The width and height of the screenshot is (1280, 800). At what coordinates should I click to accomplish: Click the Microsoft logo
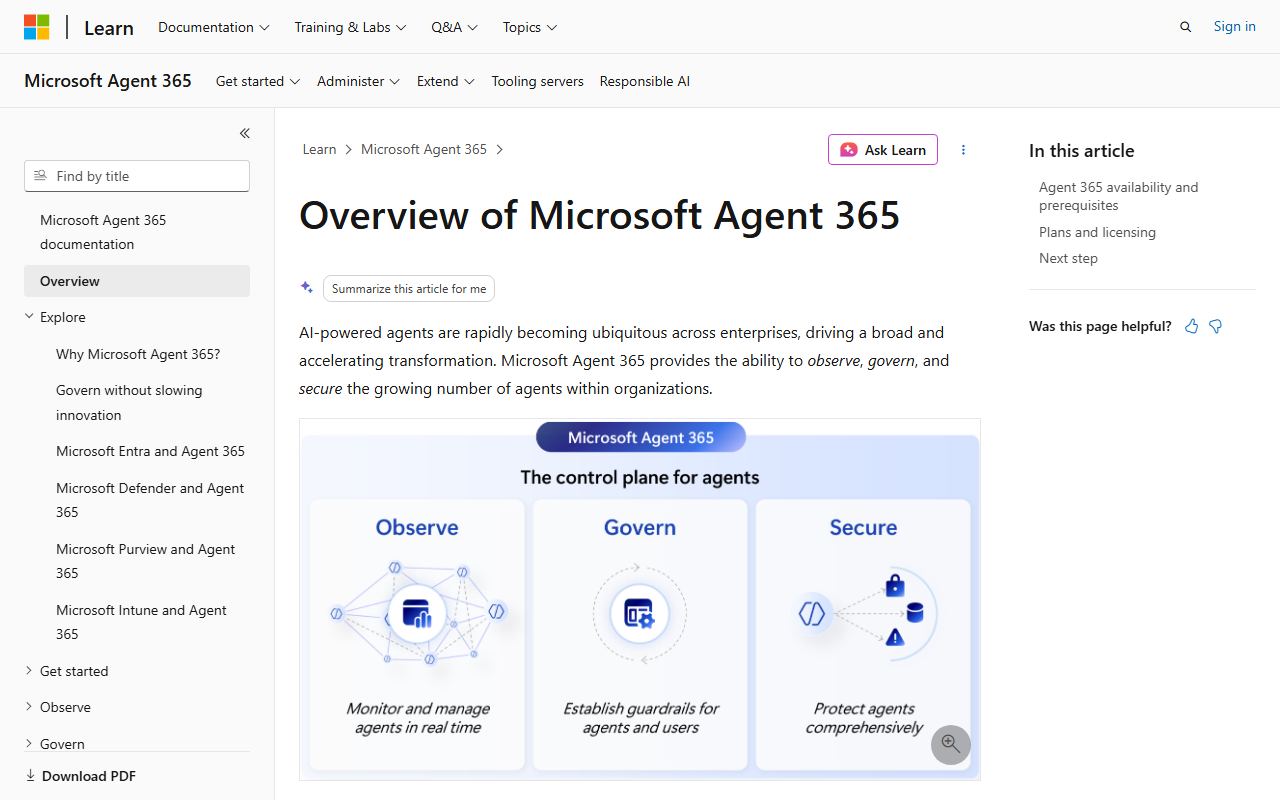tap(37, 27)
